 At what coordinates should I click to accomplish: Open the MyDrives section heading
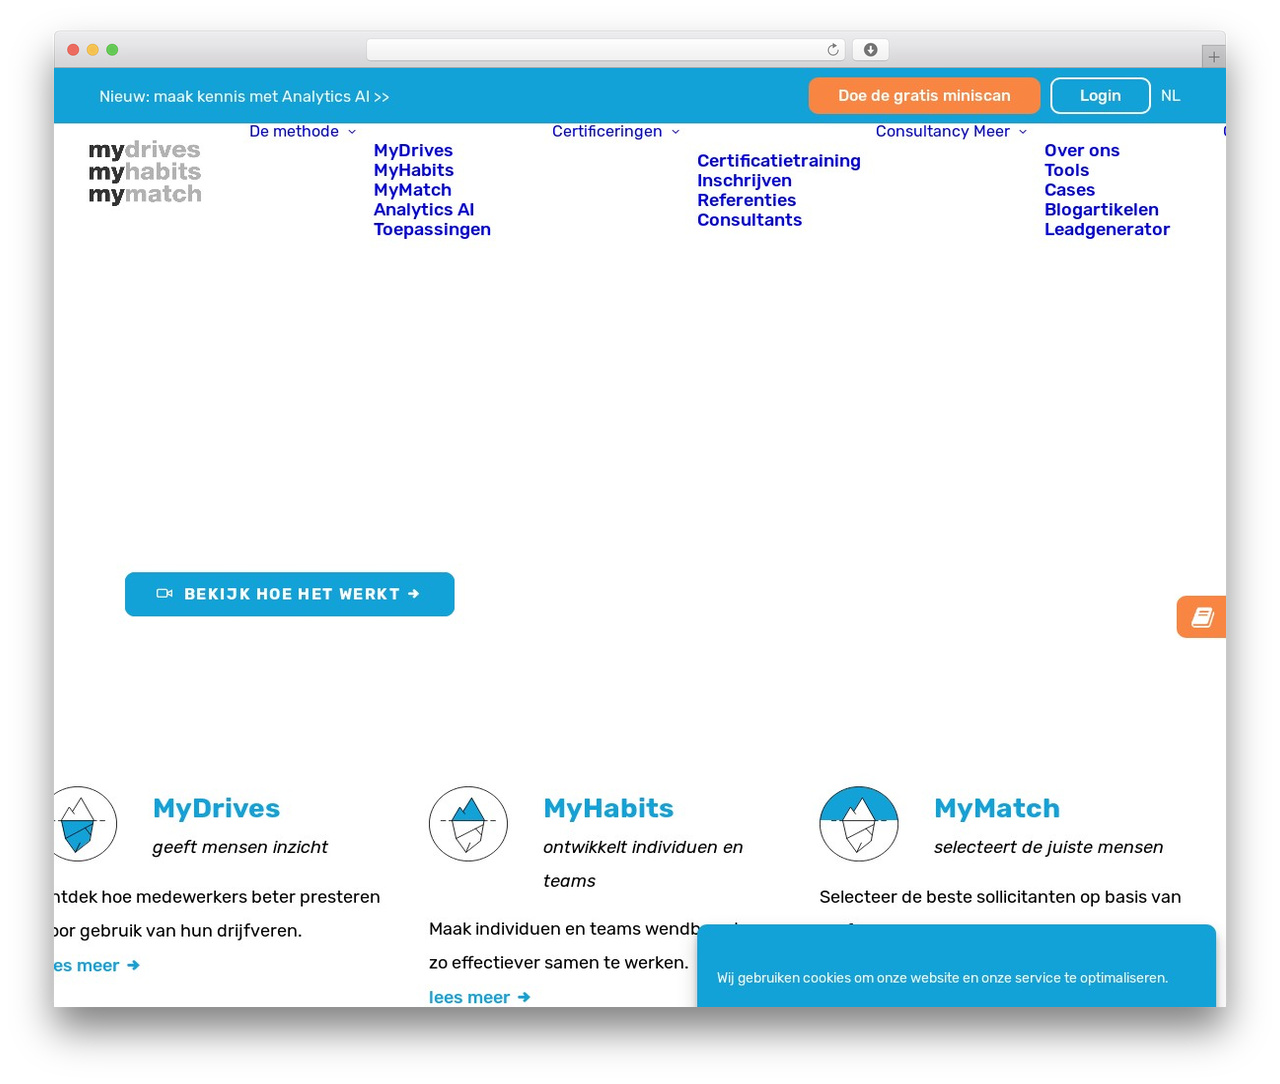(x=216, y=808)
